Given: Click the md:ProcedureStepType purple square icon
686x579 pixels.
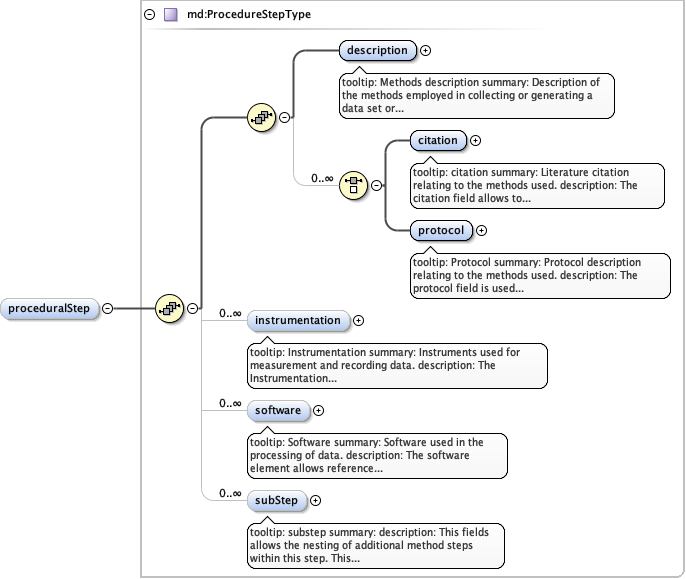Looking at the screenshot, I should point(171,15).
